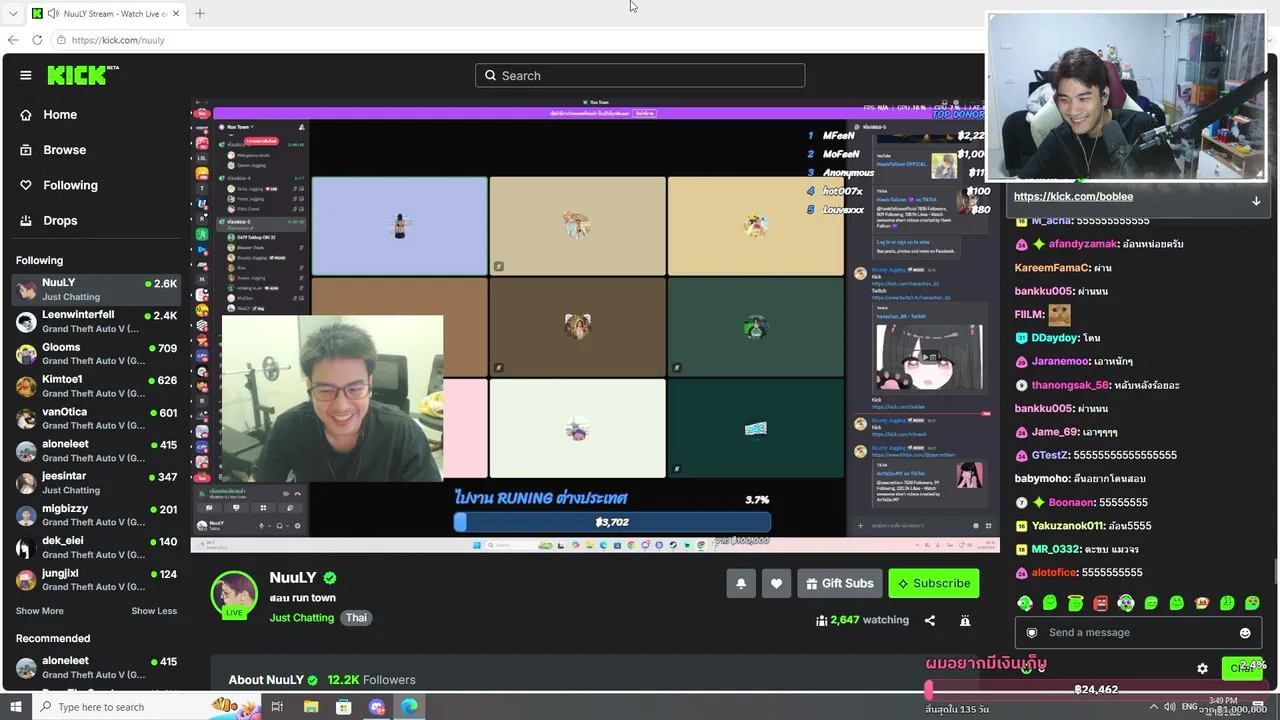Open recommended aloneleet channel under Recommended
Image resolution: width=1280 pixels, height=720 pixels.
point(97,667)
